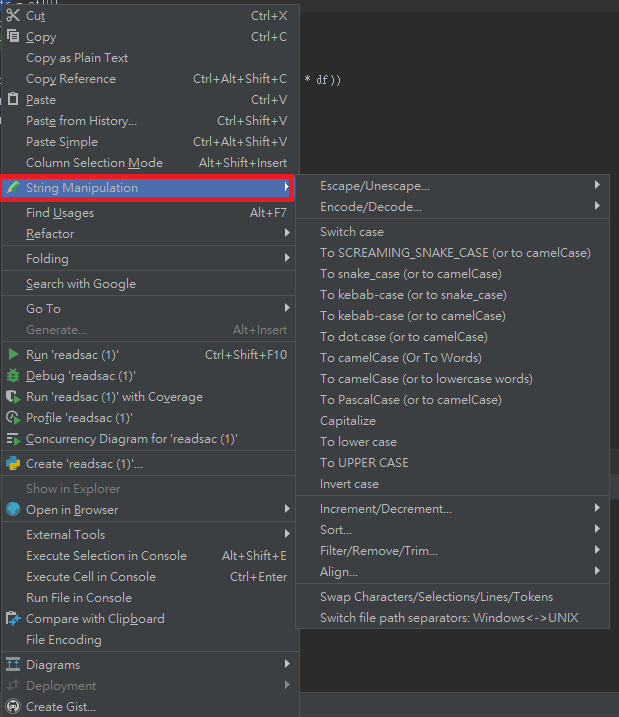
Task: Choose To UPPER CASE
Action: click(x=364, y=463)
